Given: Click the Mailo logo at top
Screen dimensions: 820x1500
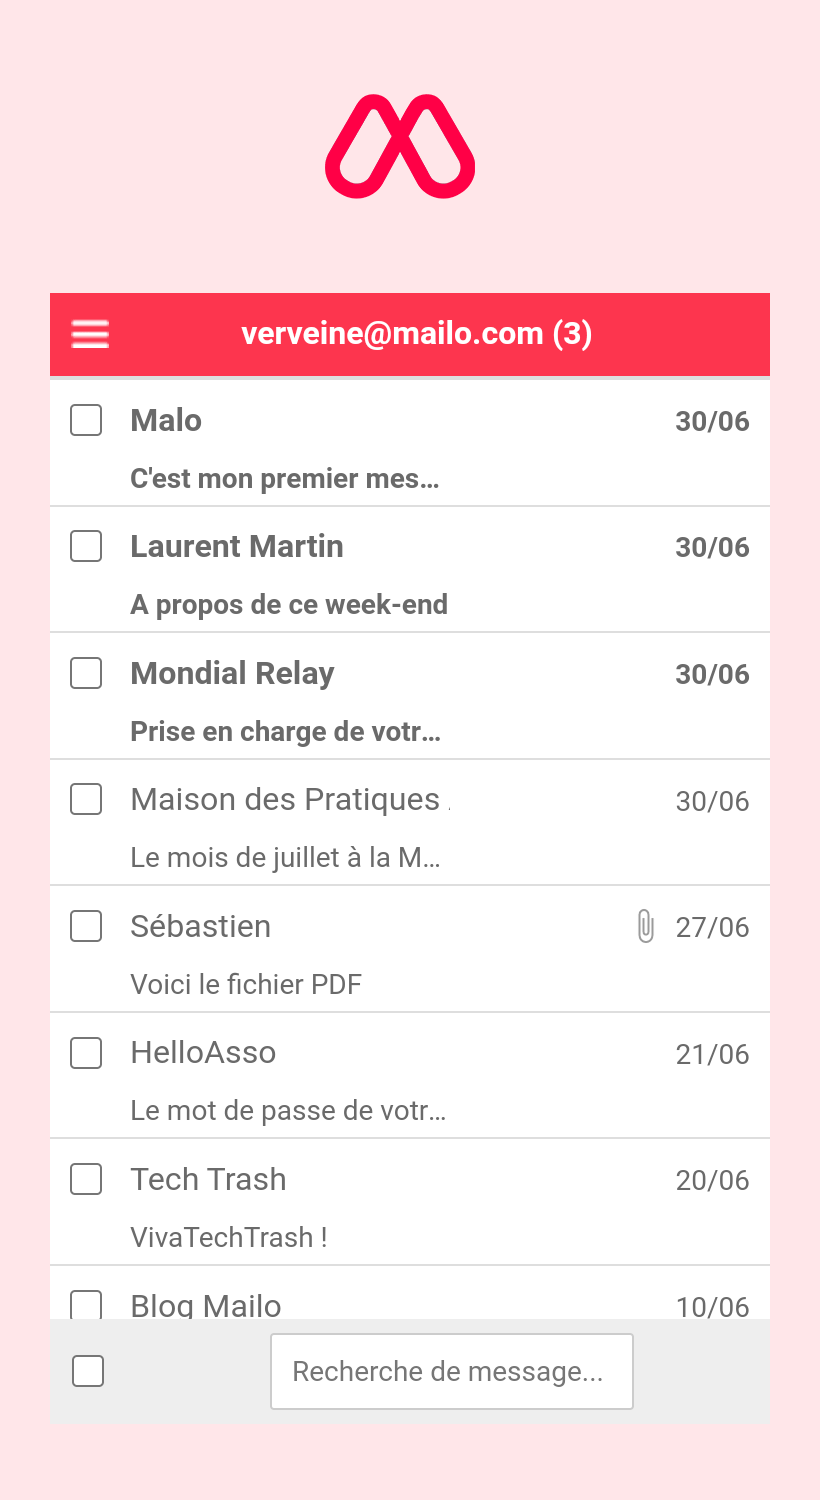Looking at the screenshot, I should (400, 146).
